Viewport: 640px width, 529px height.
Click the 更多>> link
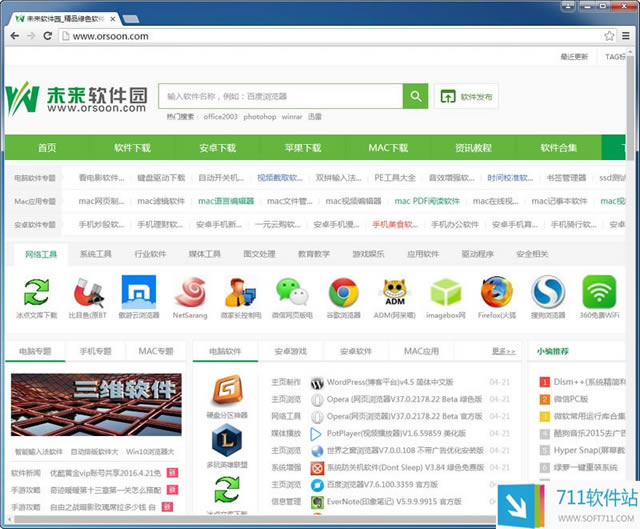click(504, 351)
